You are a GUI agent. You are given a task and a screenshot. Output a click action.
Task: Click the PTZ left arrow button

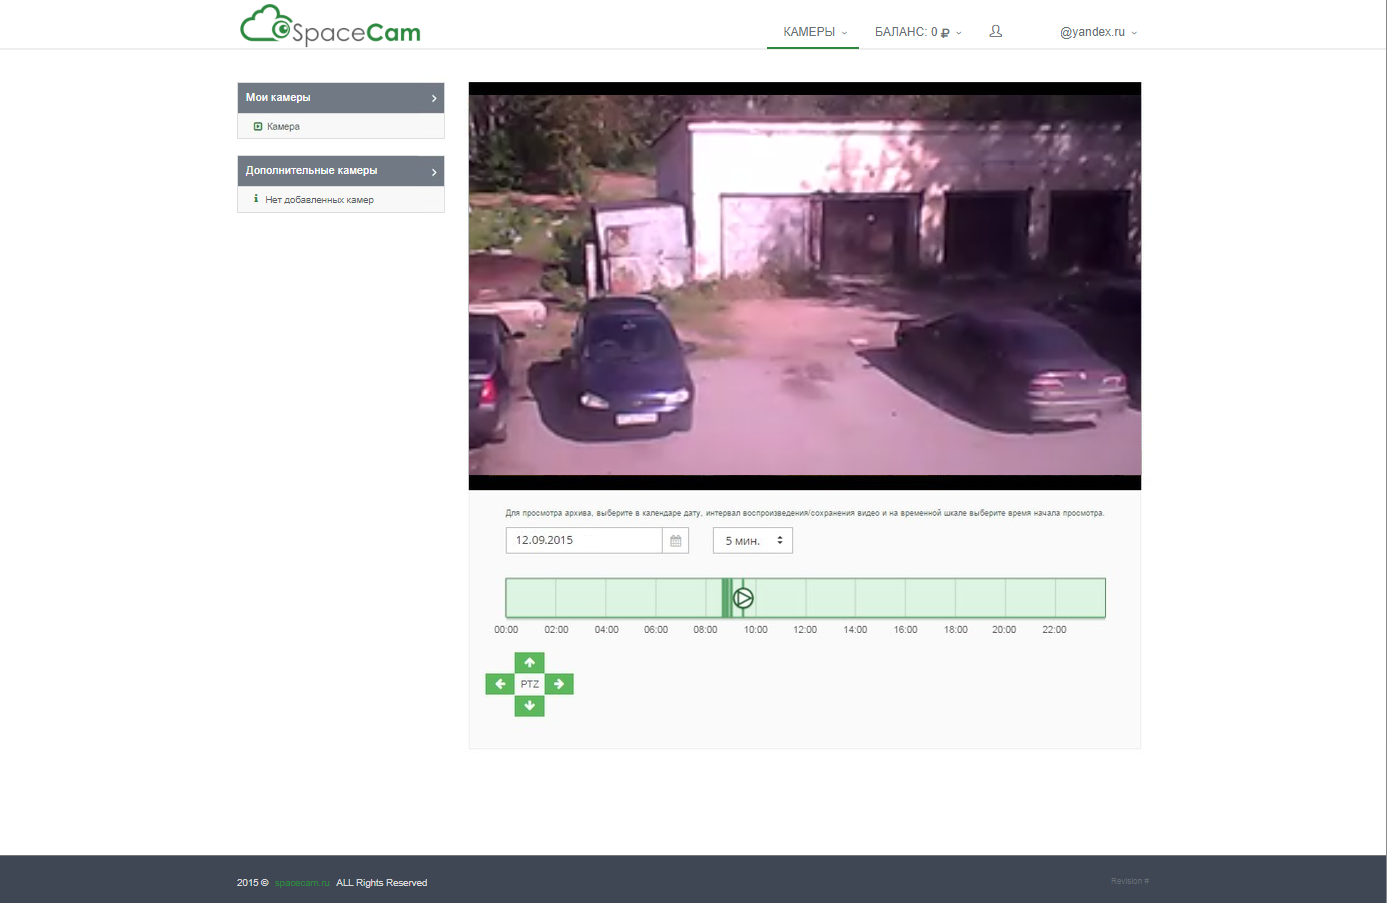[x=500, y=684]
